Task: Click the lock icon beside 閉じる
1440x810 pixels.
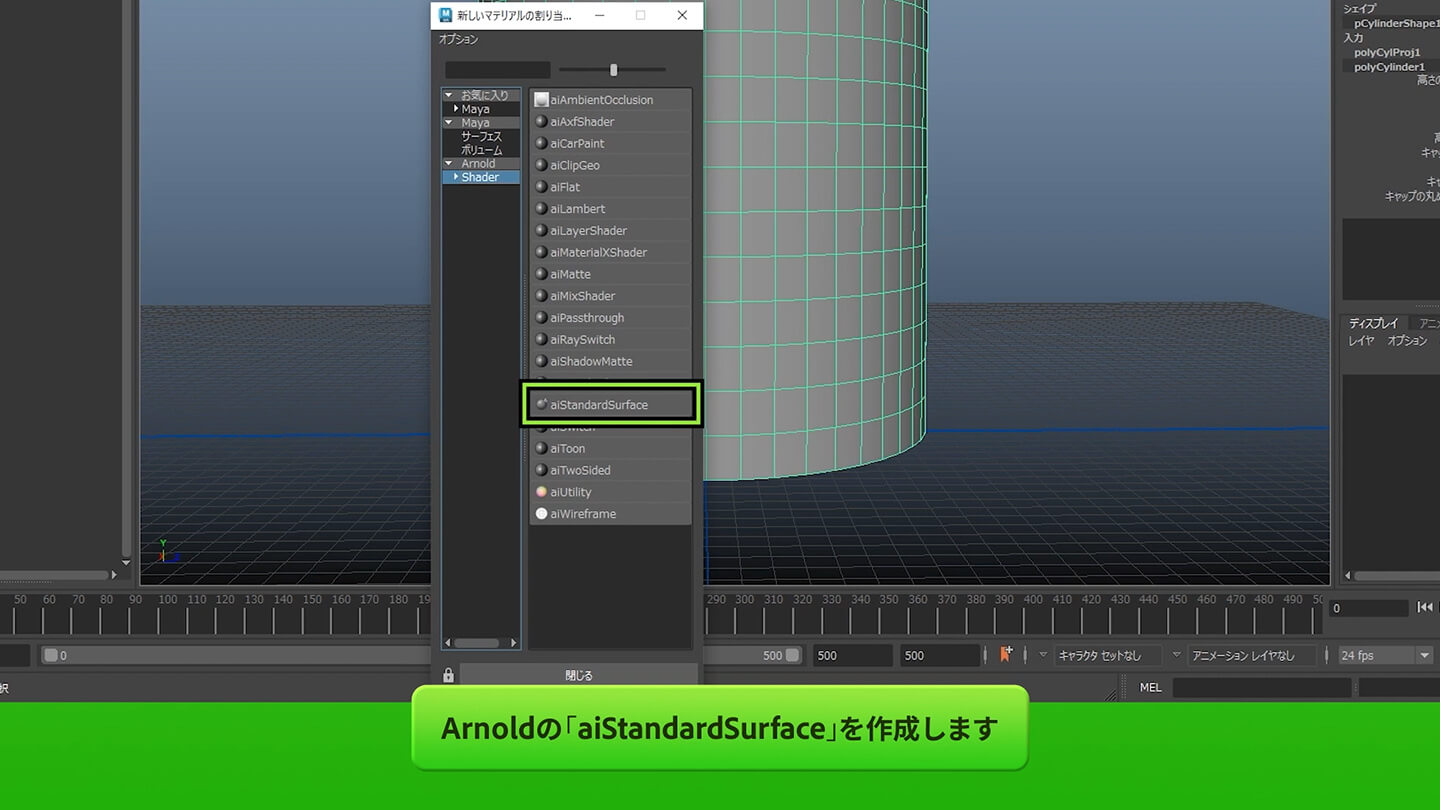Action: click(x=448, y=675)
